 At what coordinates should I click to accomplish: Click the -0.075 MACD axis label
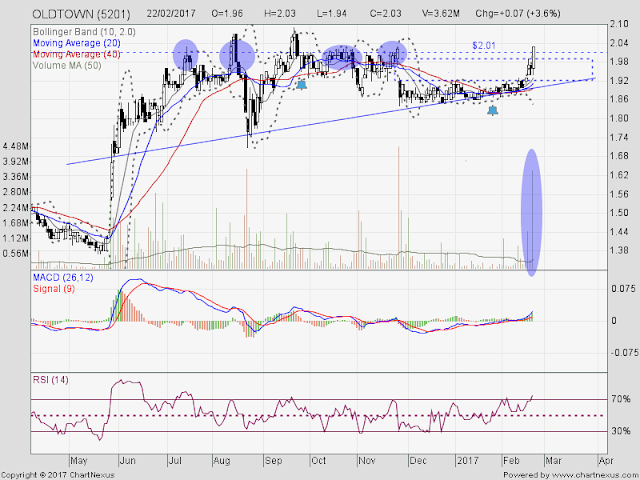pyautogui.click(x=622, y=352)
